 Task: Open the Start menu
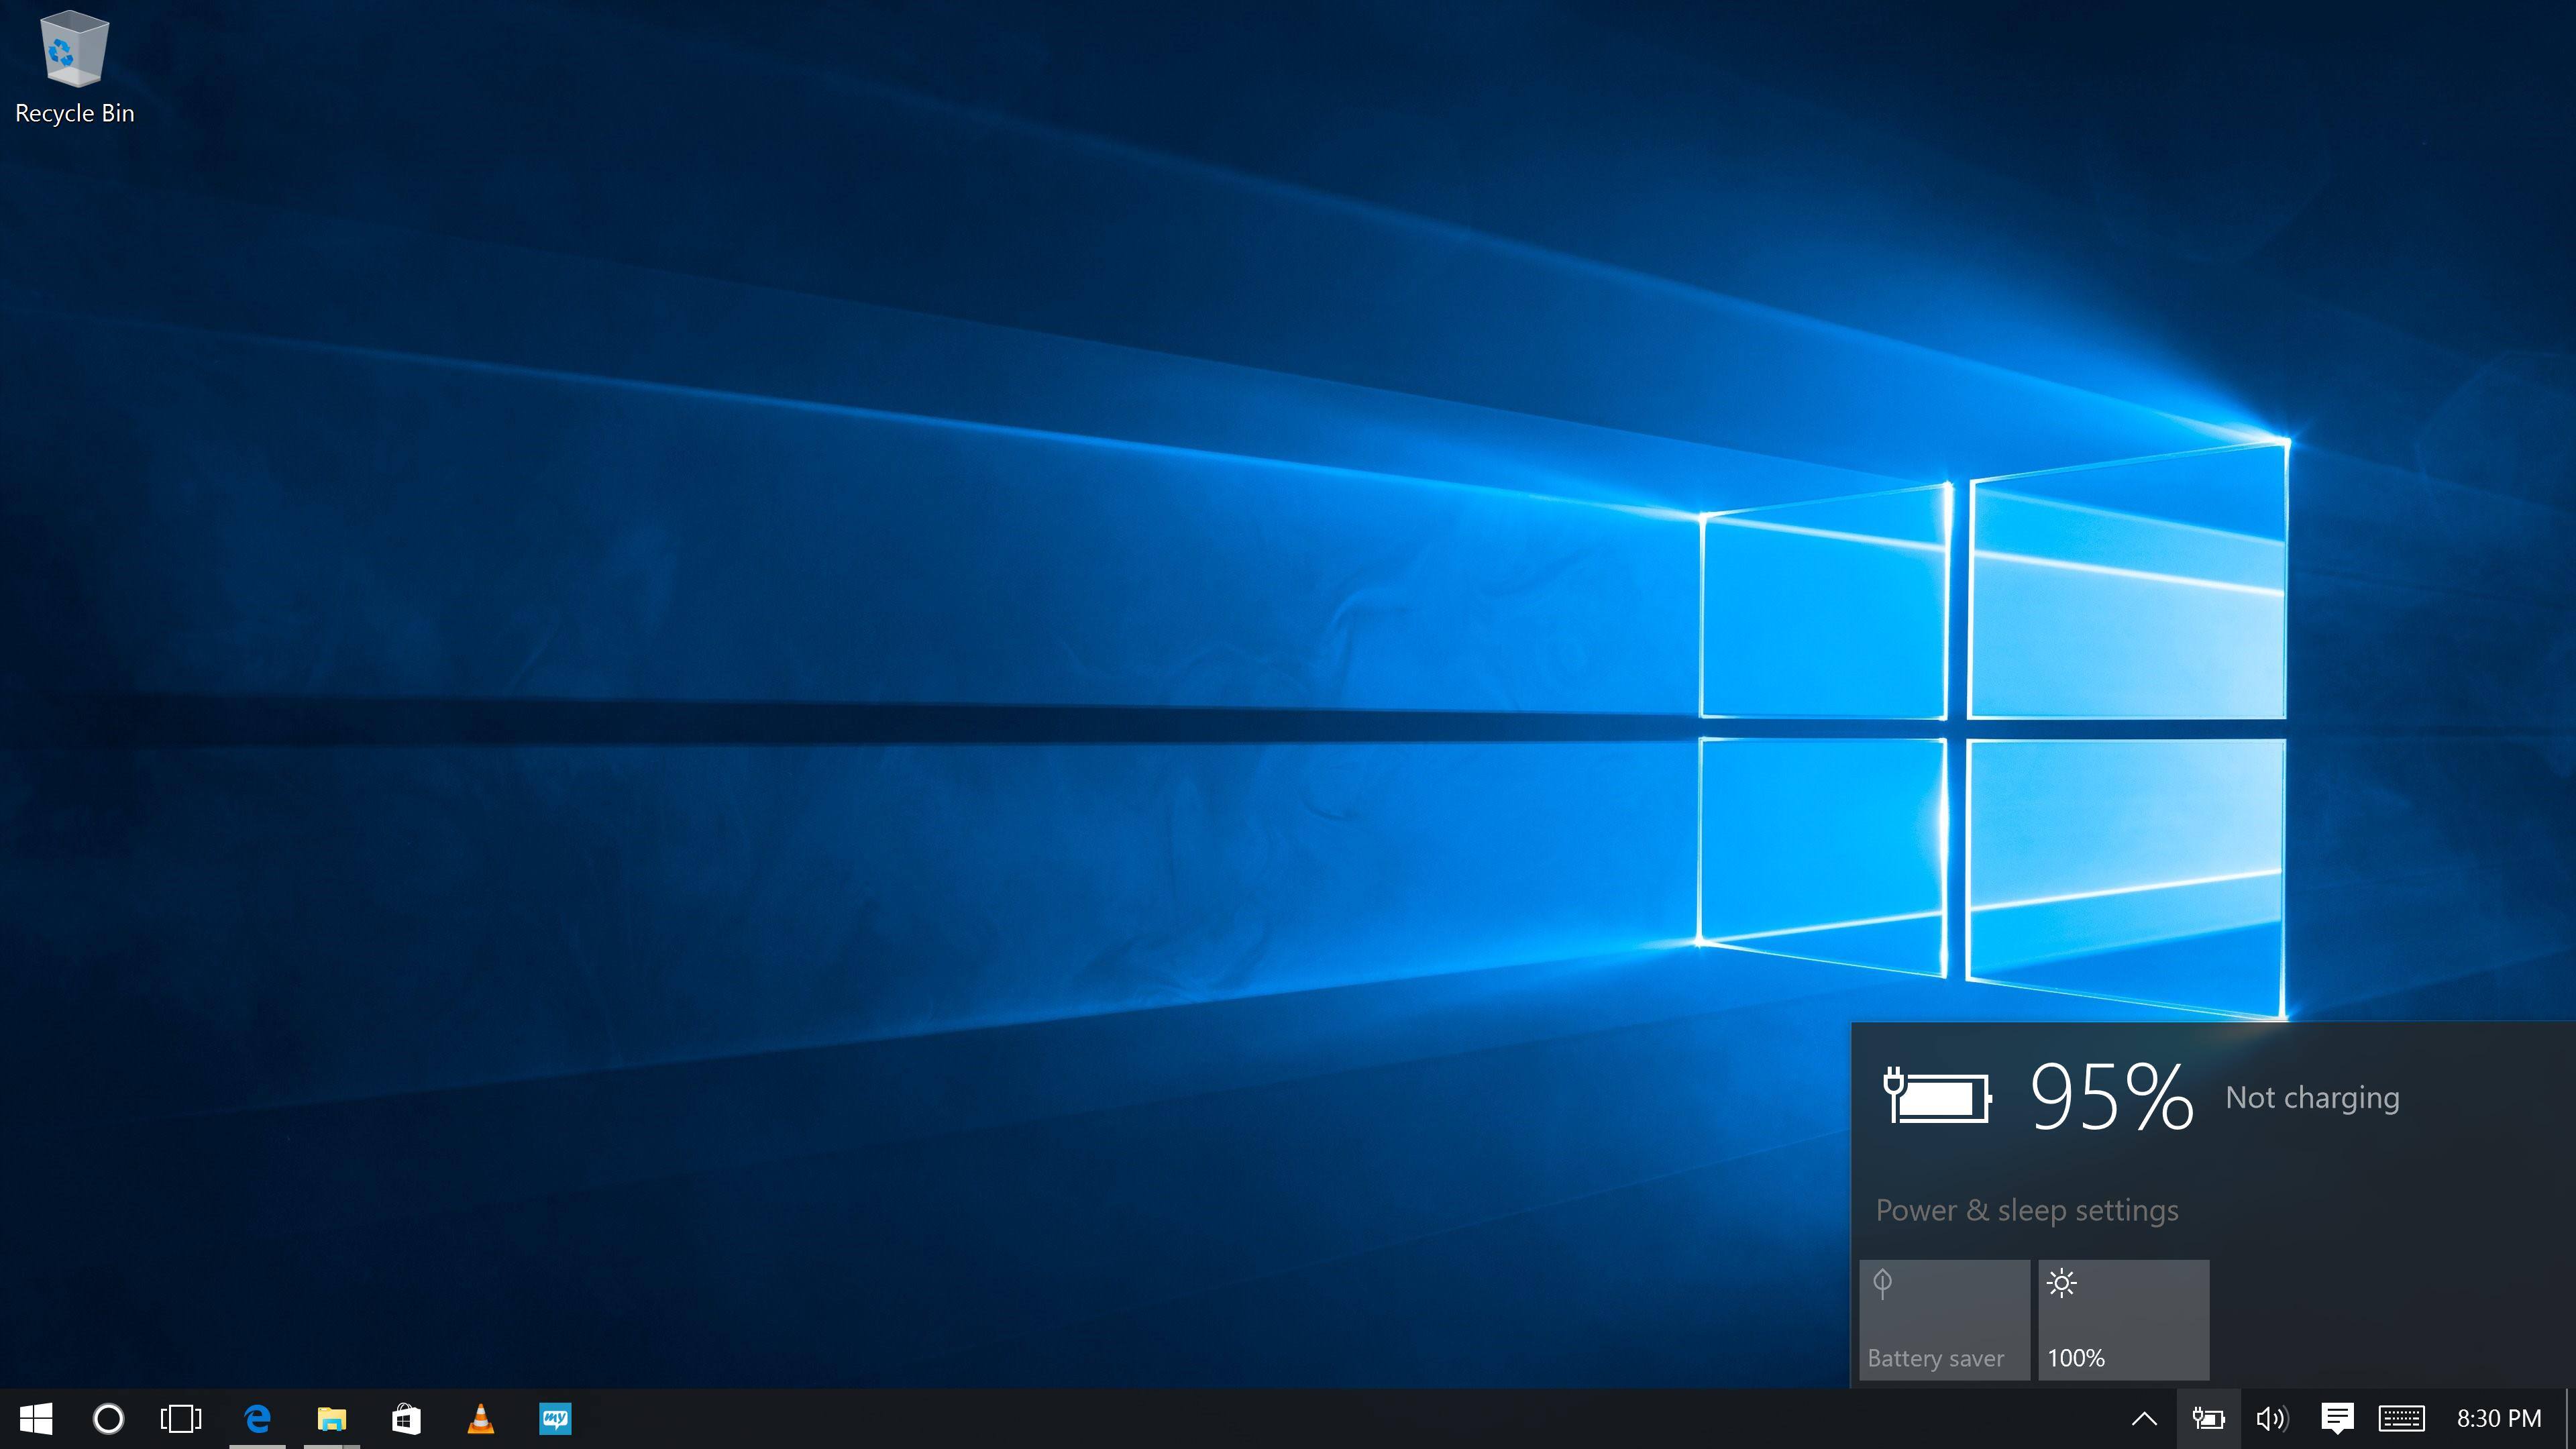coord(36,1418)
